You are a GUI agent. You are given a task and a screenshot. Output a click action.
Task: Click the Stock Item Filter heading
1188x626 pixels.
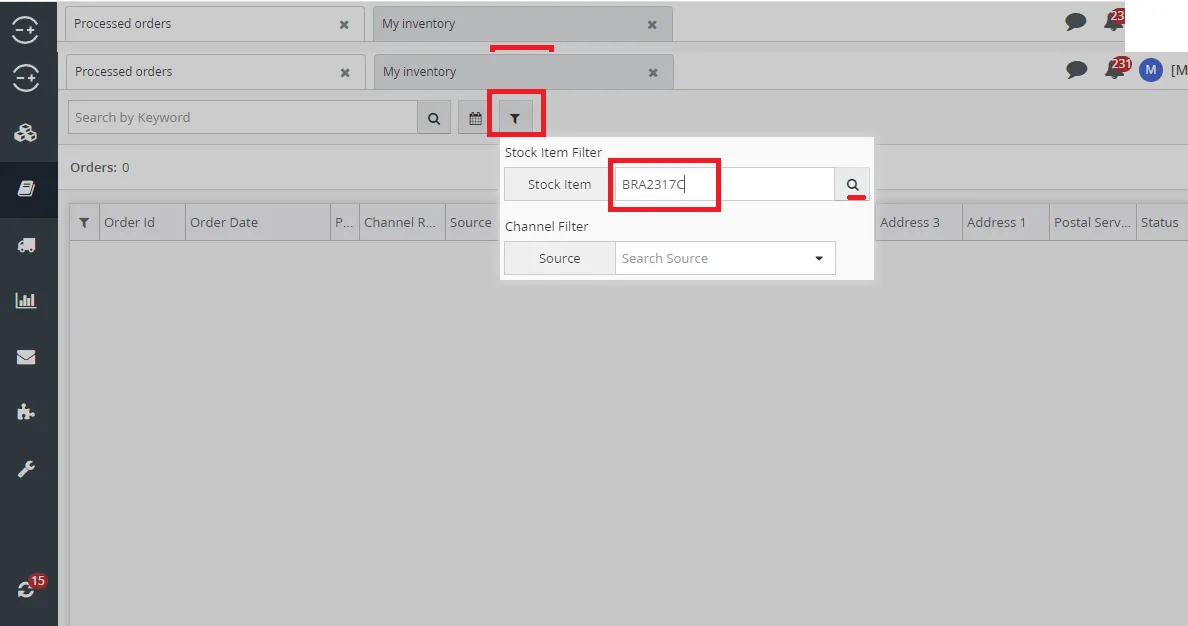coord(553,152)
